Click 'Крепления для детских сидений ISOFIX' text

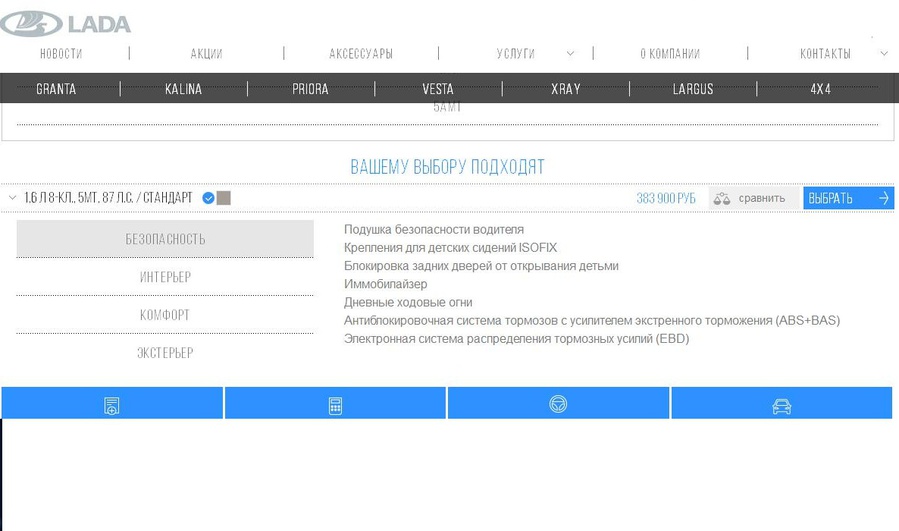coord(450,248)
